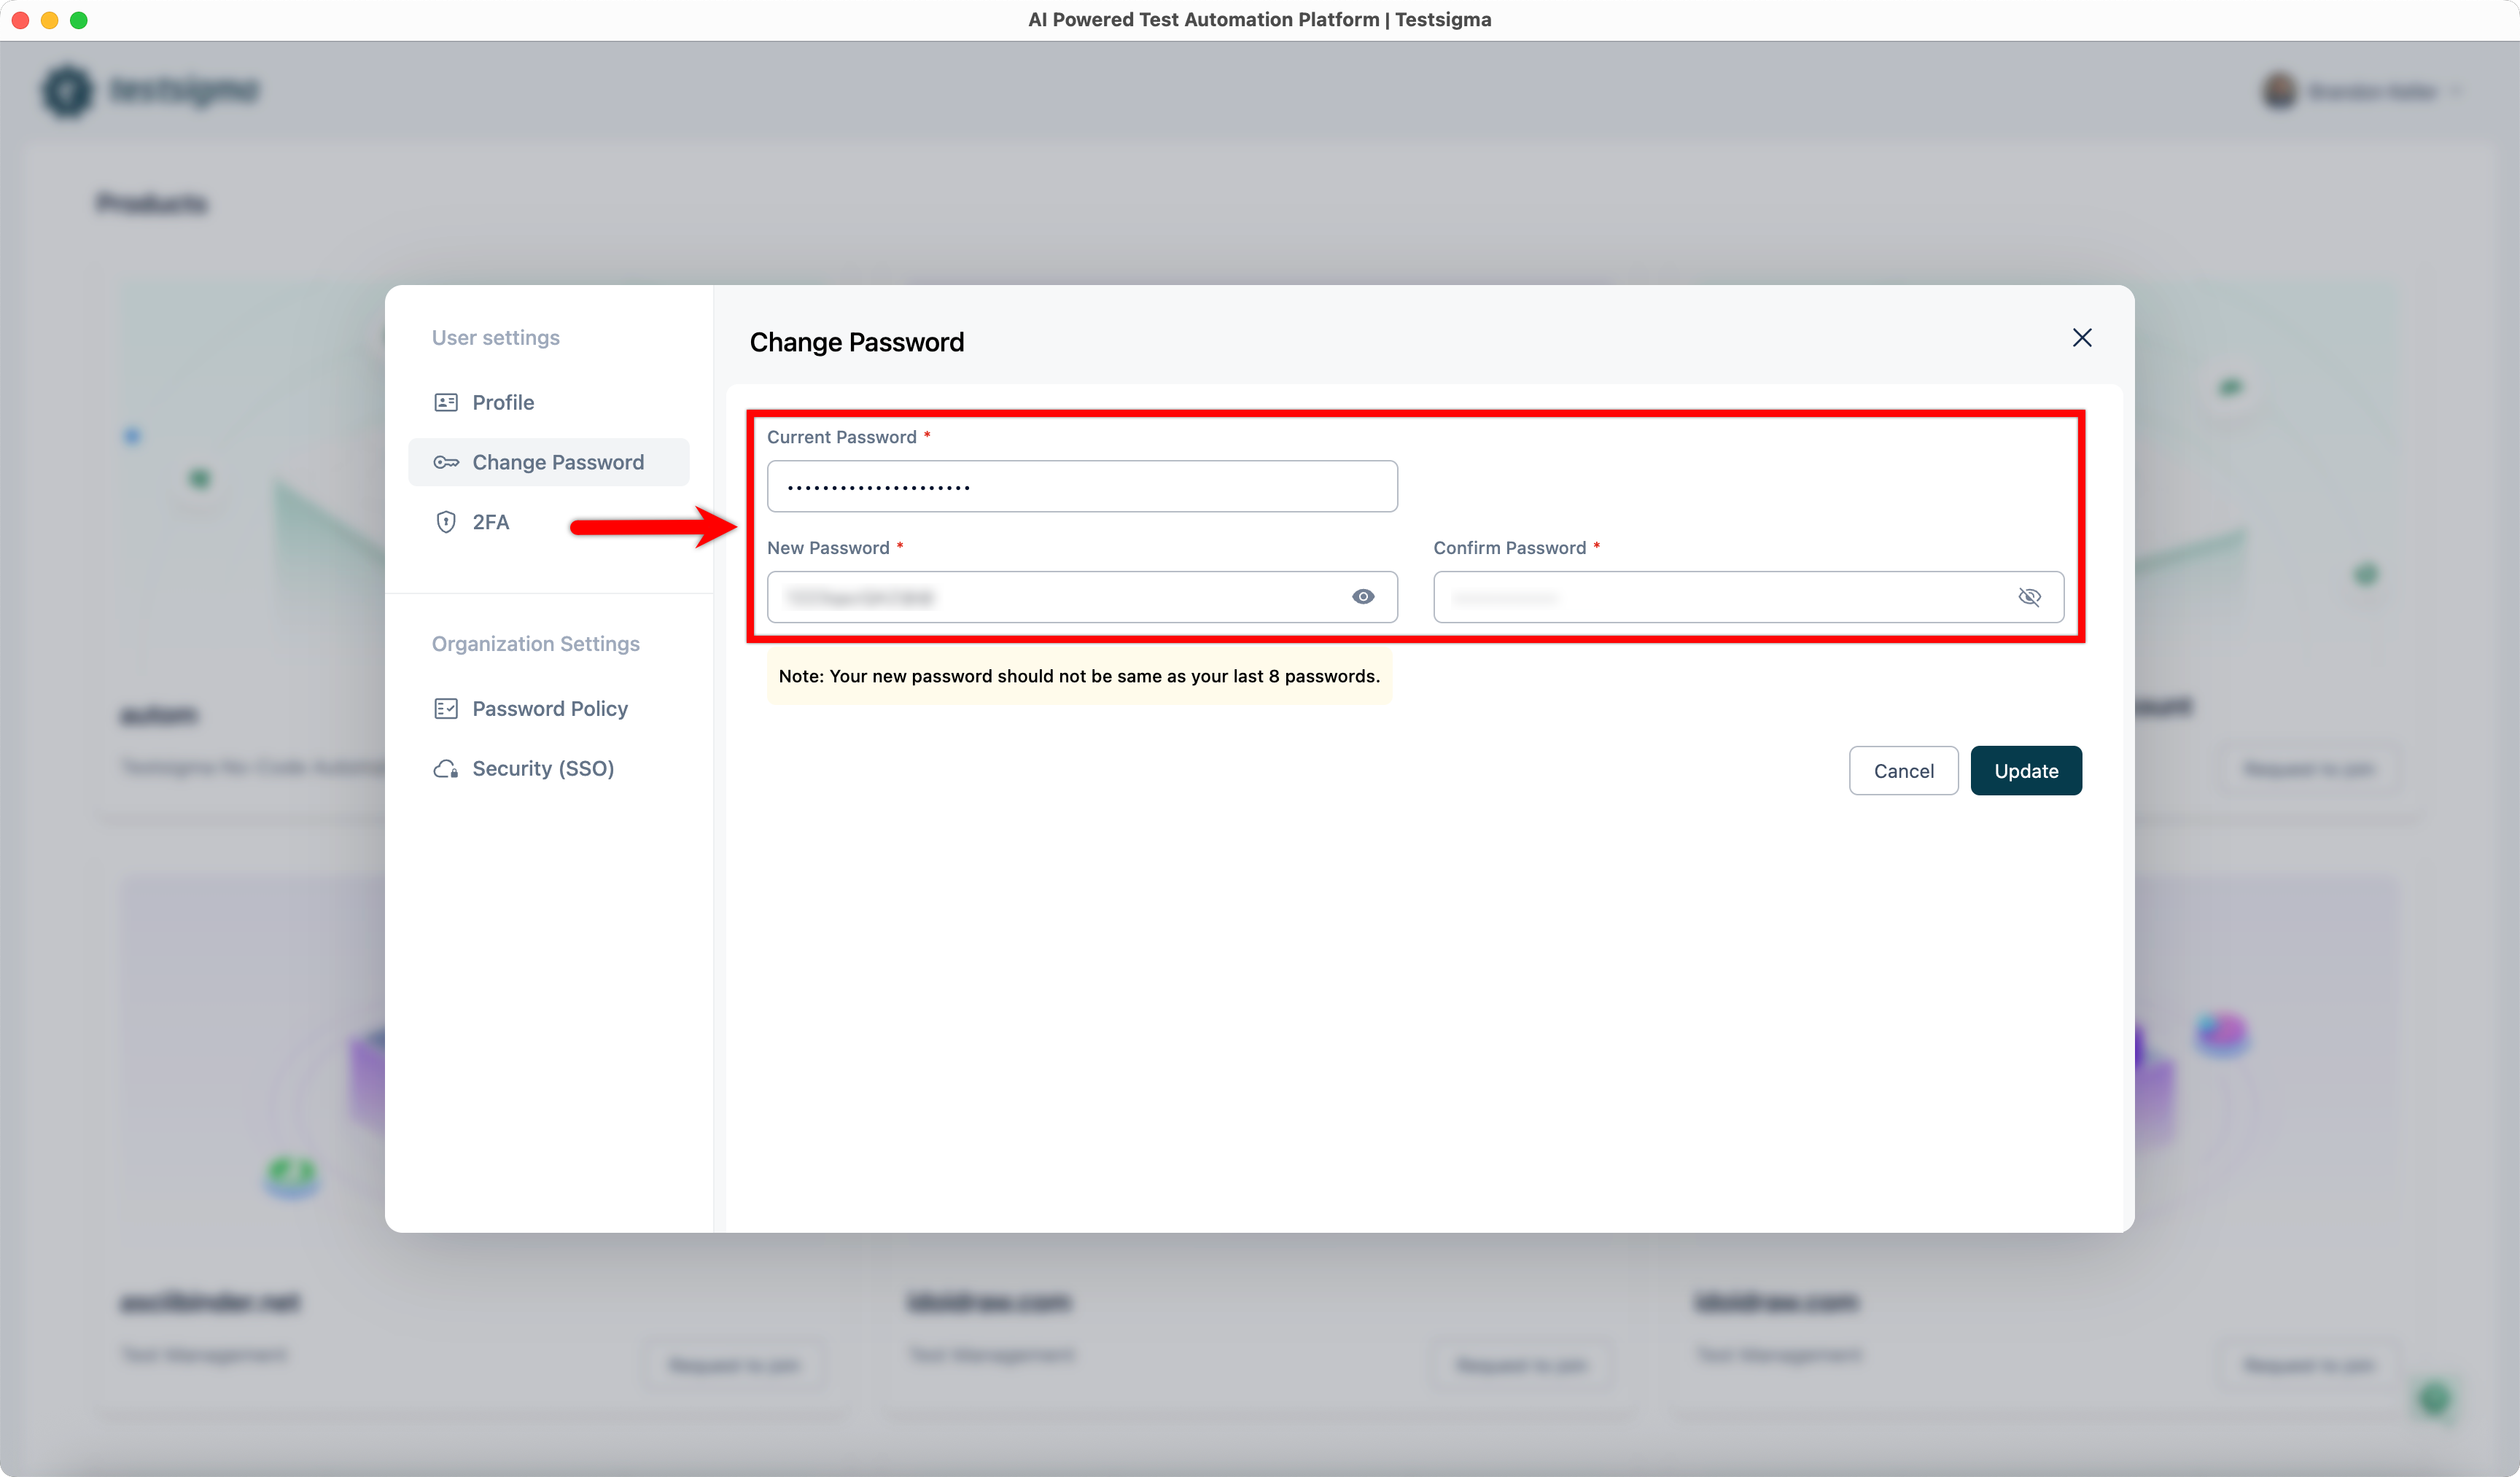
Task: Show the New Password with the eye toggle
Action: point(1364,596)
